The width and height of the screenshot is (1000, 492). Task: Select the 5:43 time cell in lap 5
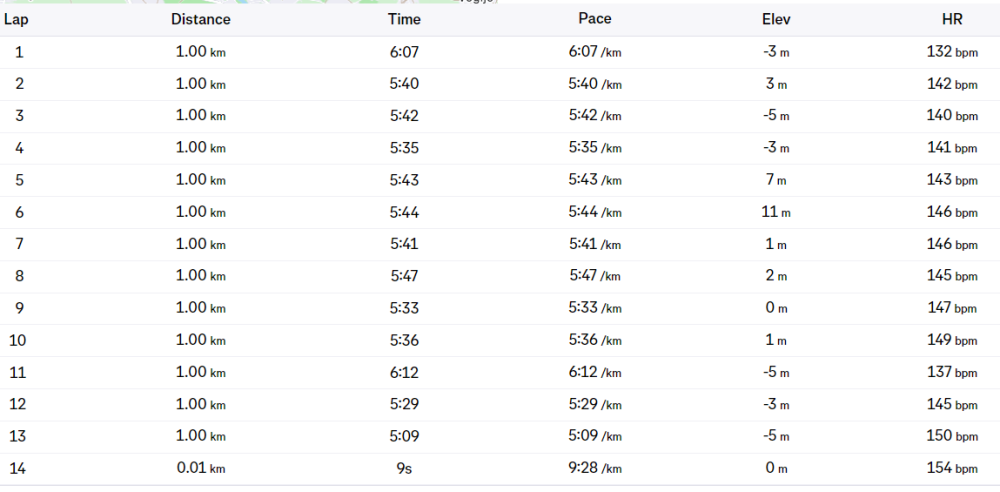(404, 180)
